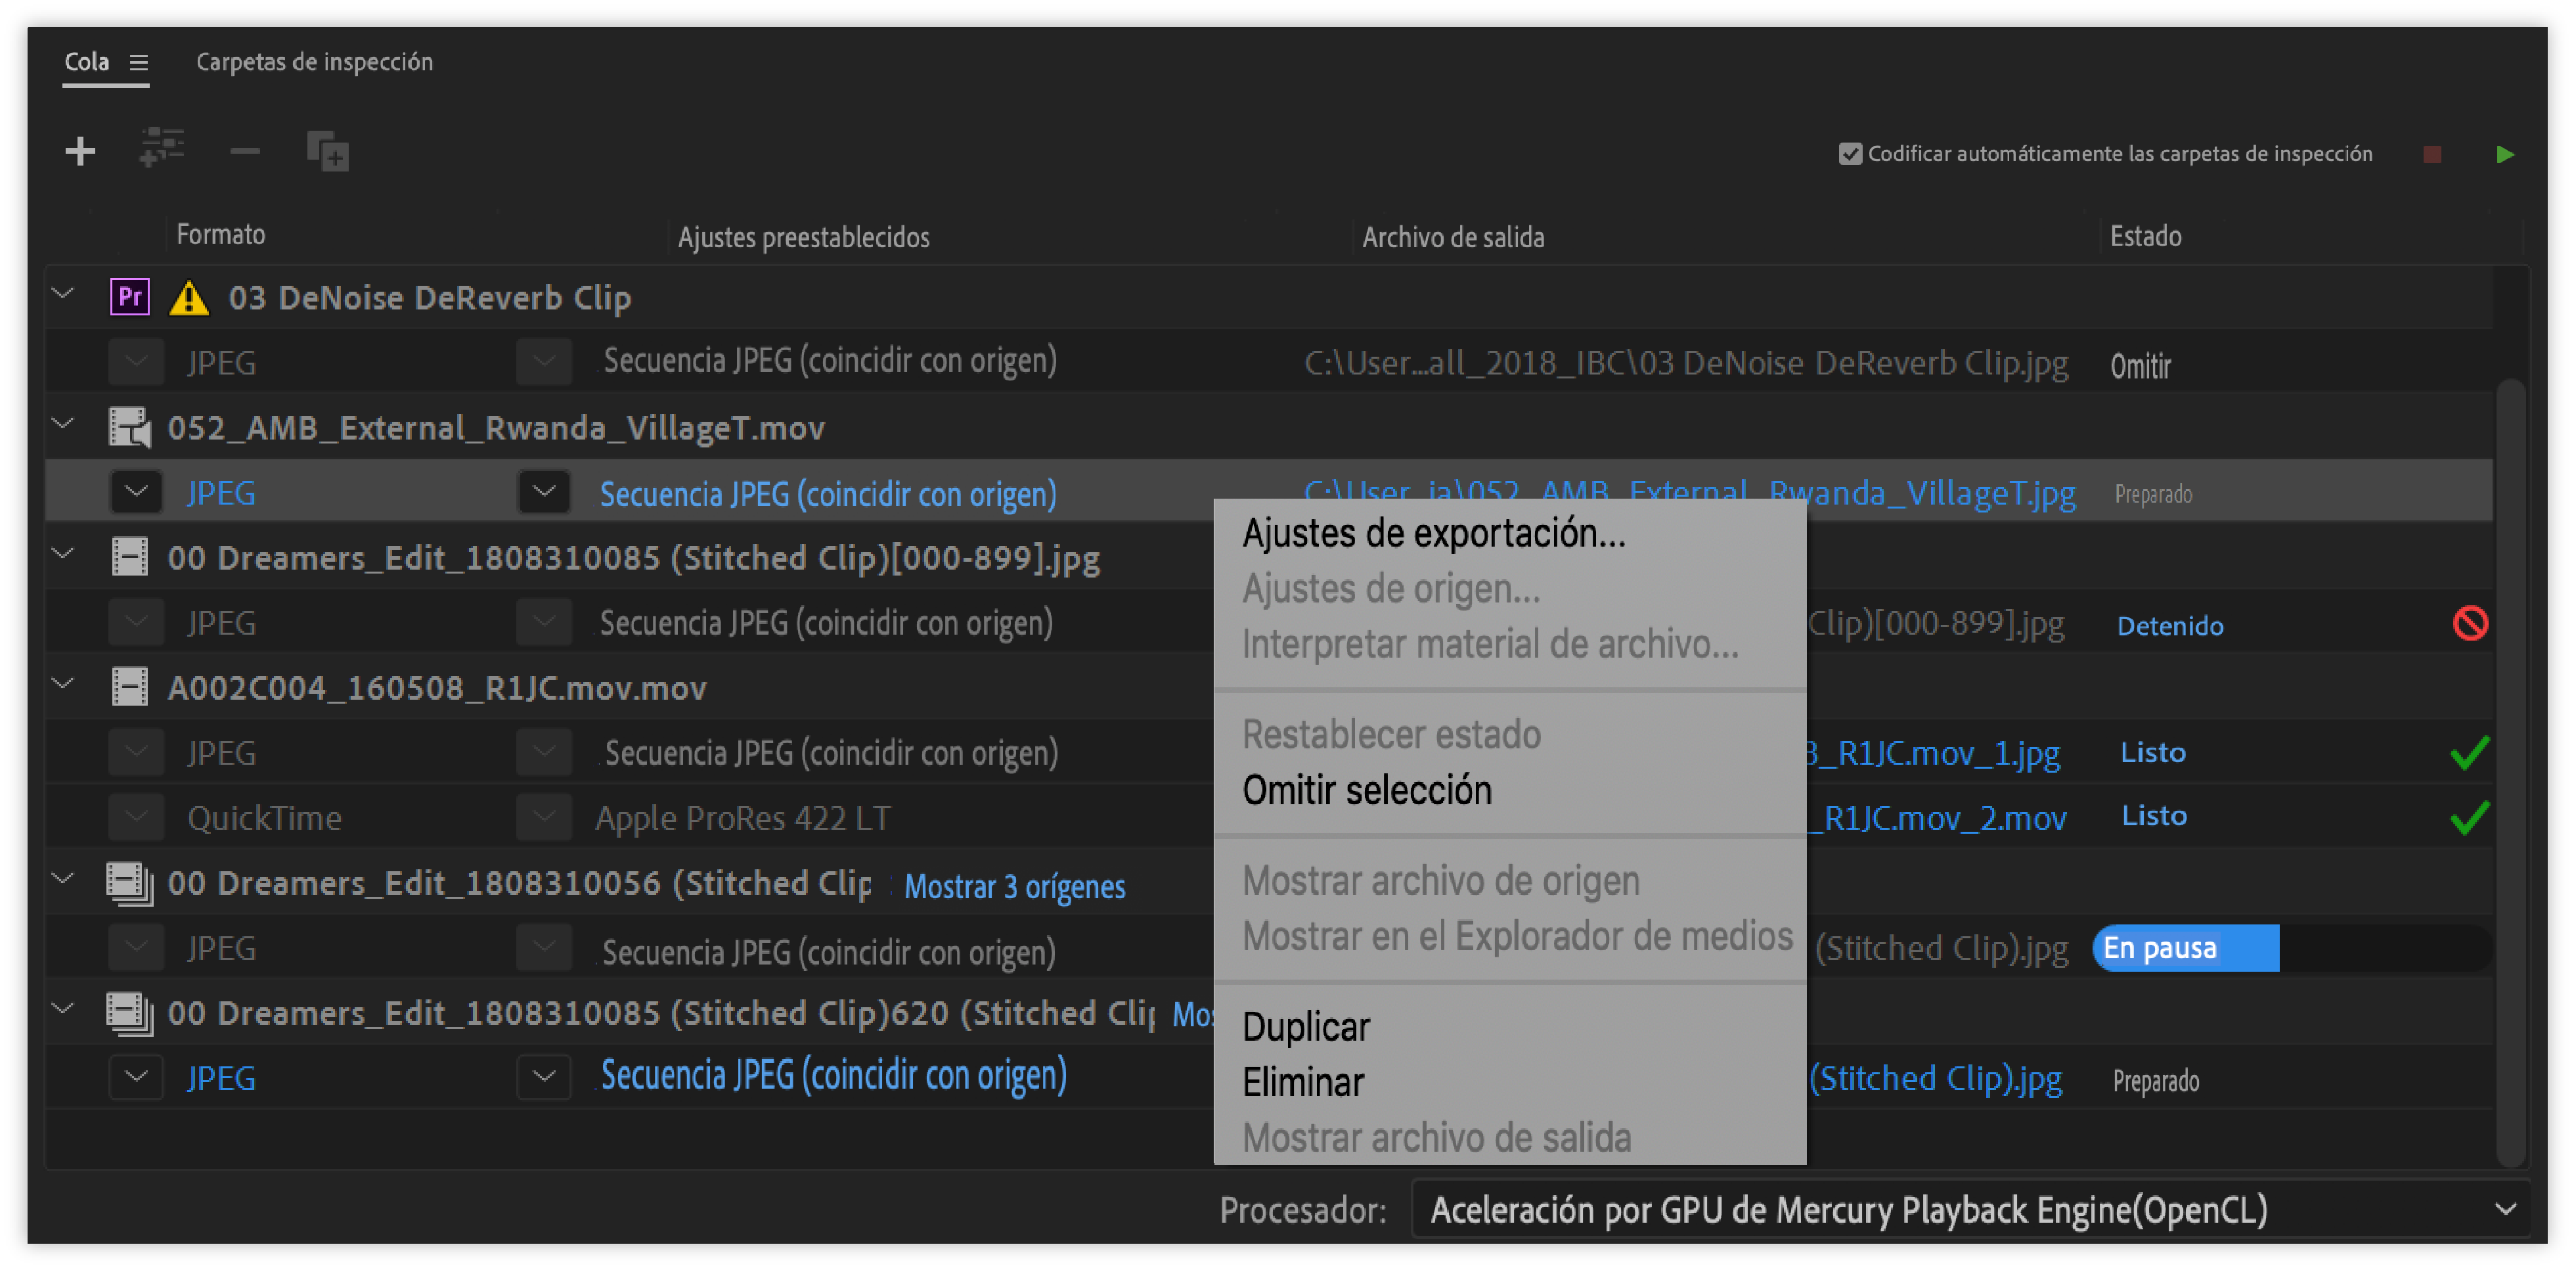This screenshot has width=2576, height=1272.
Task: Click the Add Output icon in the toolbar
Action: coord(326,151)
